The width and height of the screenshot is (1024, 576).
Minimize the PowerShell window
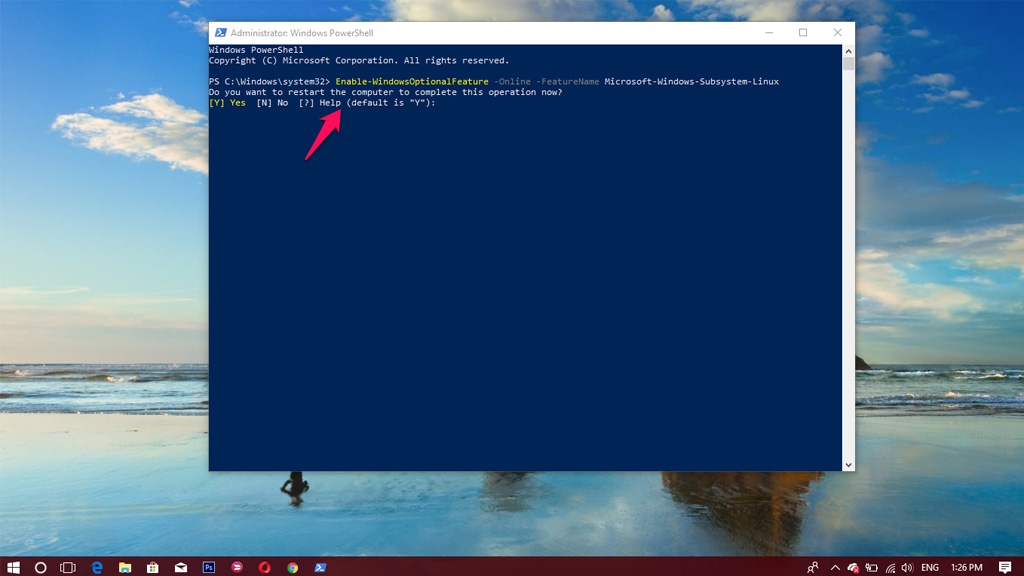(769, 33)
